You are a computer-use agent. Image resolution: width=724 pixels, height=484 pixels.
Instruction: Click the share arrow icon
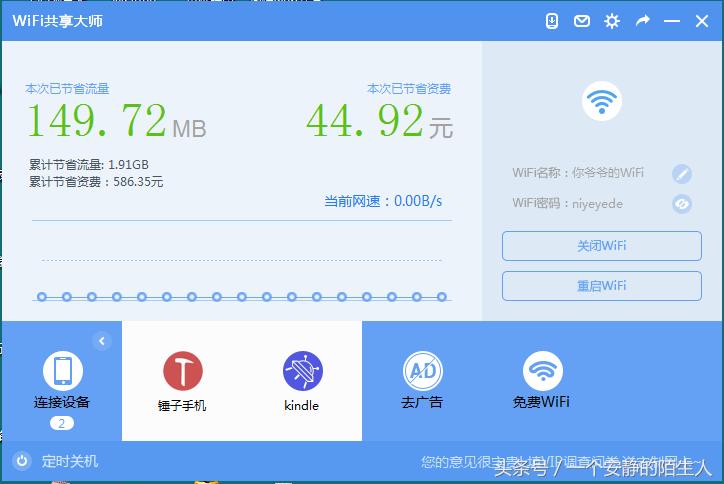point(642,21)
